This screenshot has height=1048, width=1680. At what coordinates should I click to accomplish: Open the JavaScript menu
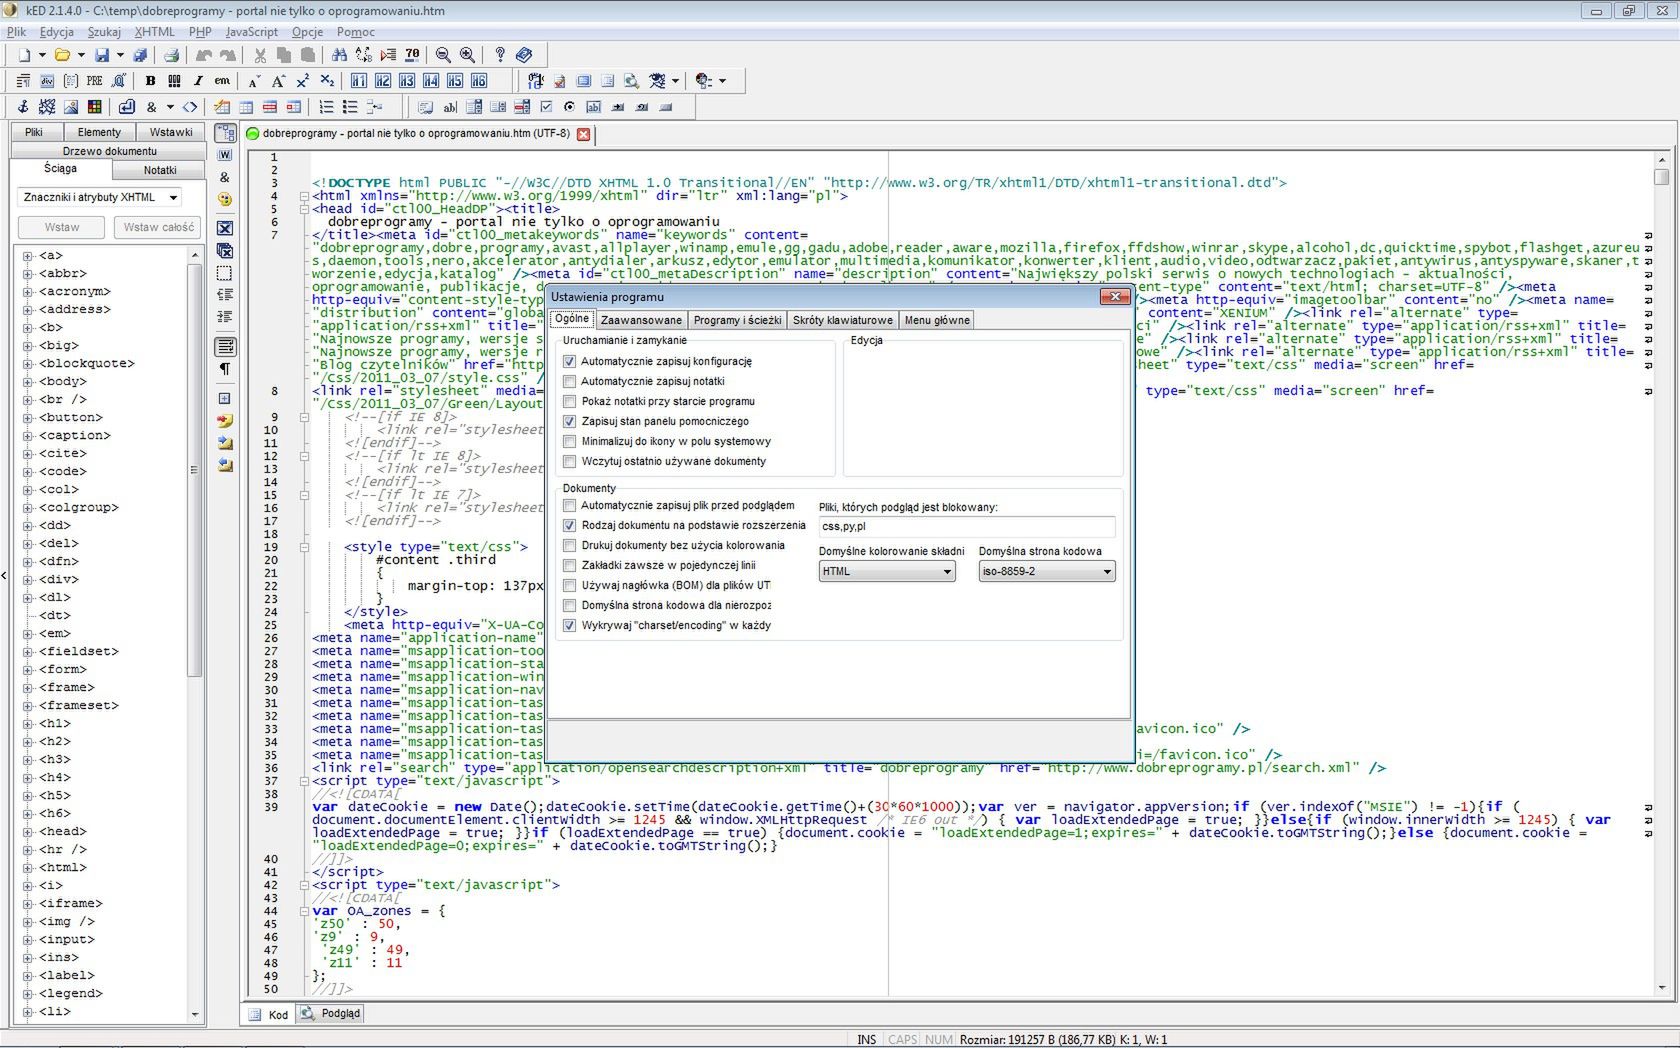click(251, 32)
